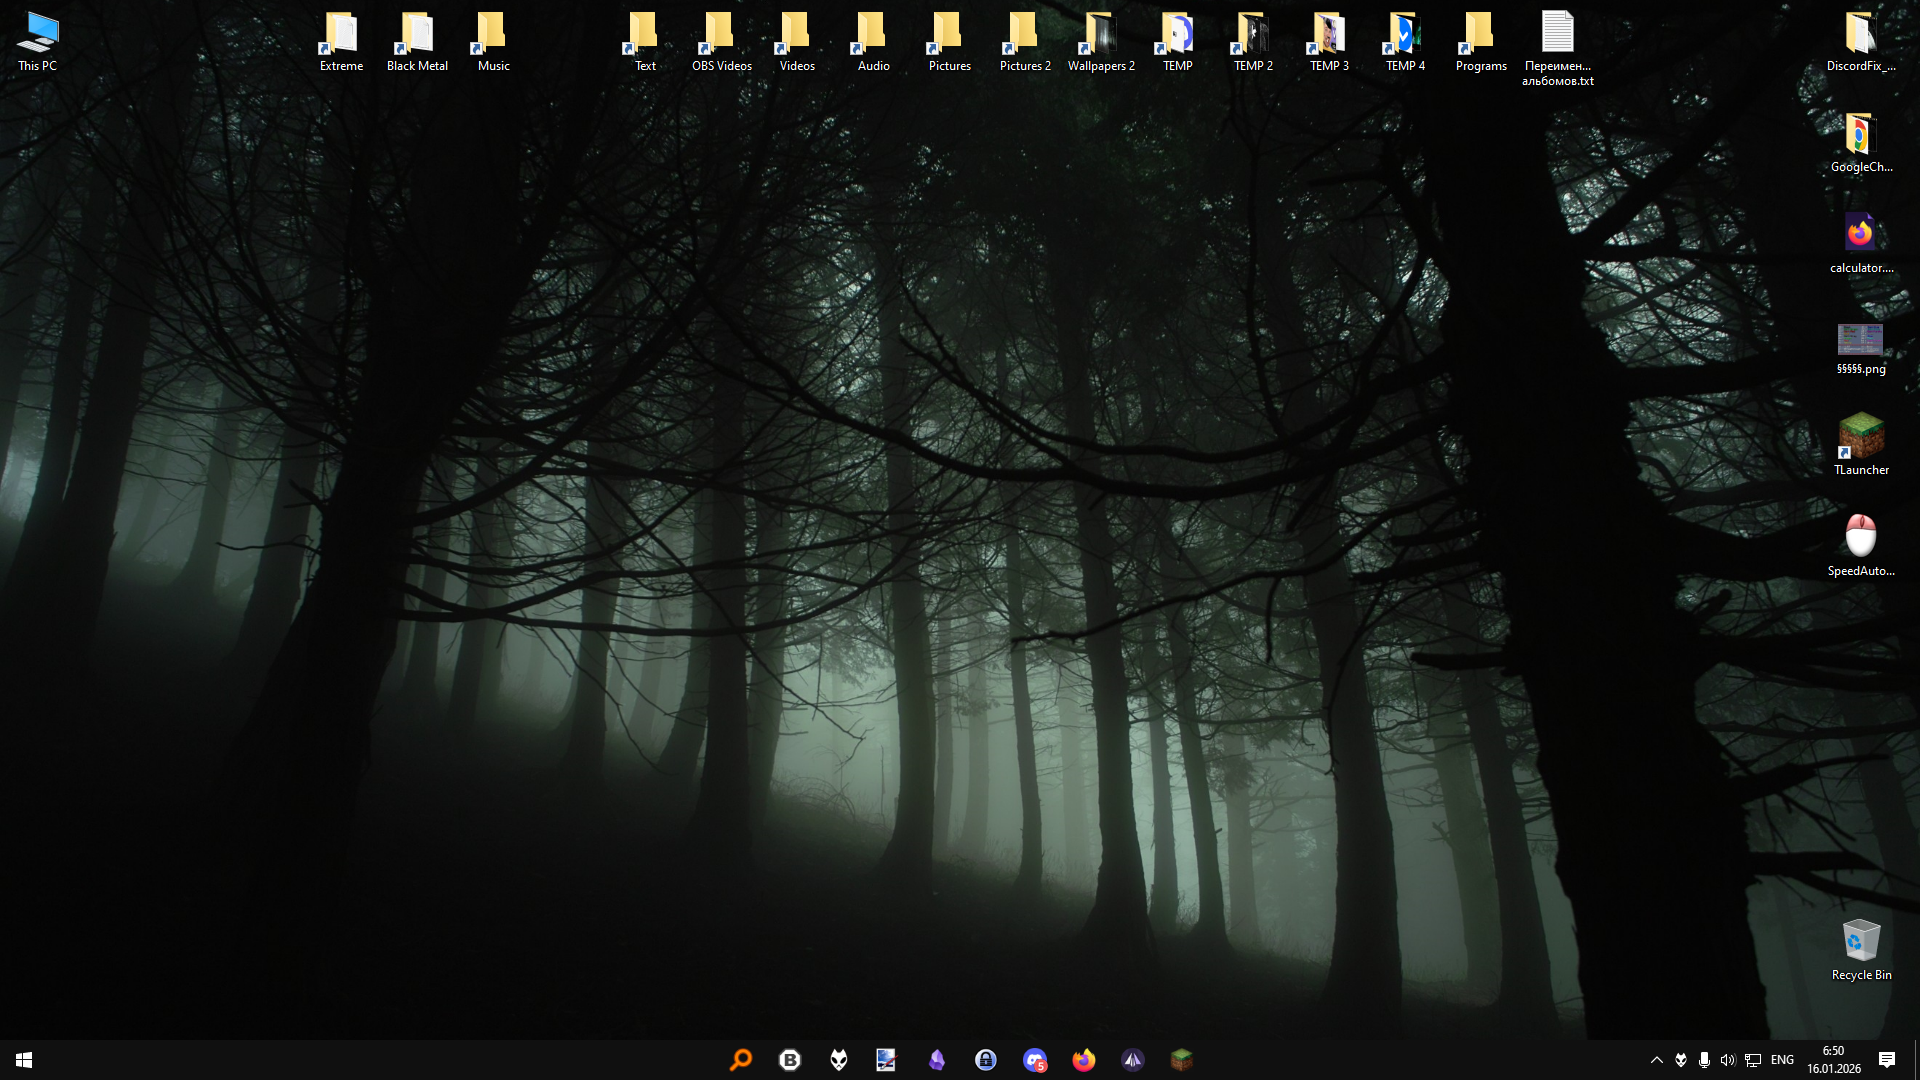
Task: Launch Firefox from the taskbar
Action: point(1084,1060)
